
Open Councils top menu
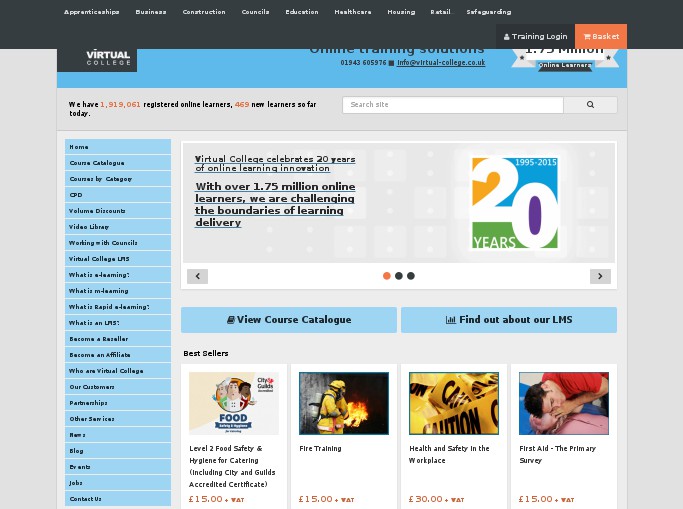click(255, 12)
